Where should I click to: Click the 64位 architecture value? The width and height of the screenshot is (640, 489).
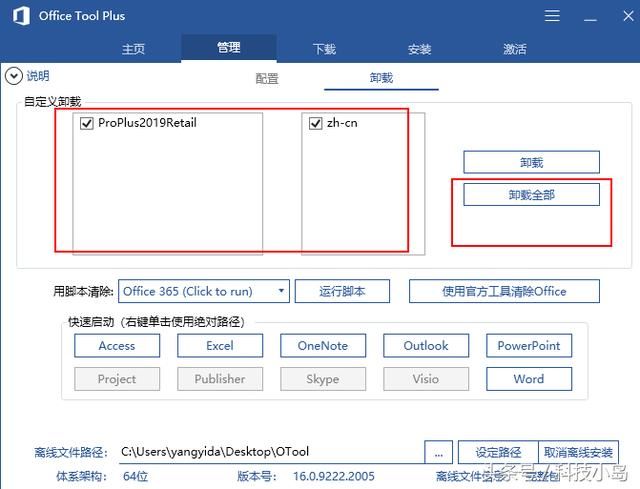coord(136,476)
